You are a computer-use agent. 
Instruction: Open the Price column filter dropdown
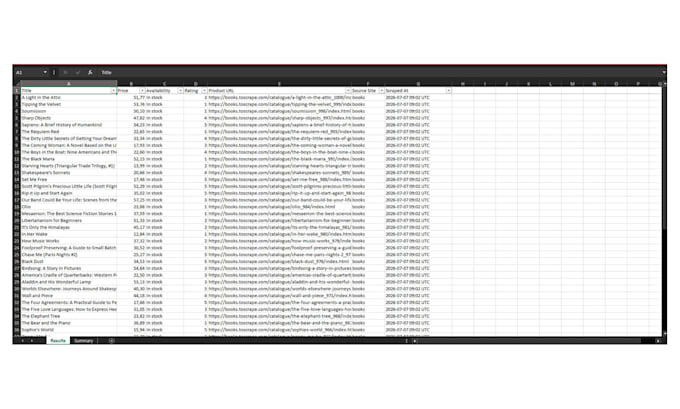[142, 91]
